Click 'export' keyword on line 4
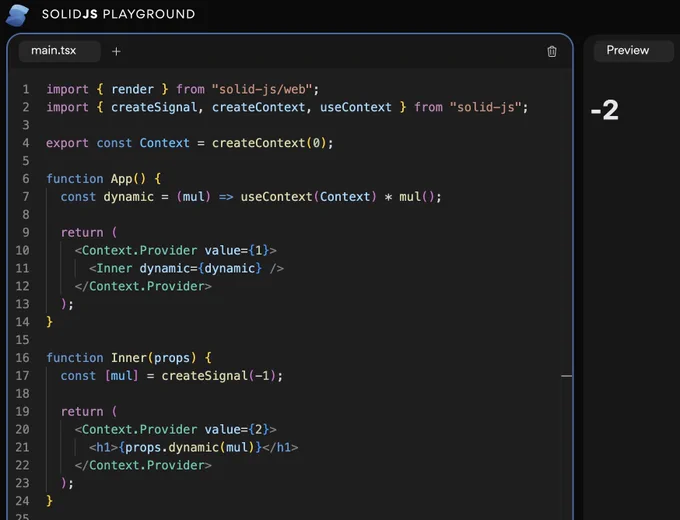This screenshot has width=680, height=520. pos(67,143)
